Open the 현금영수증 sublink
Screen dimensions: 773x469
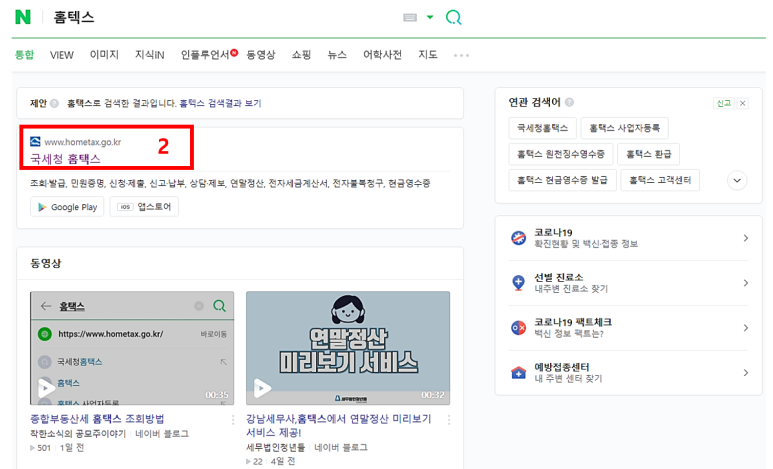coord(409,183)
